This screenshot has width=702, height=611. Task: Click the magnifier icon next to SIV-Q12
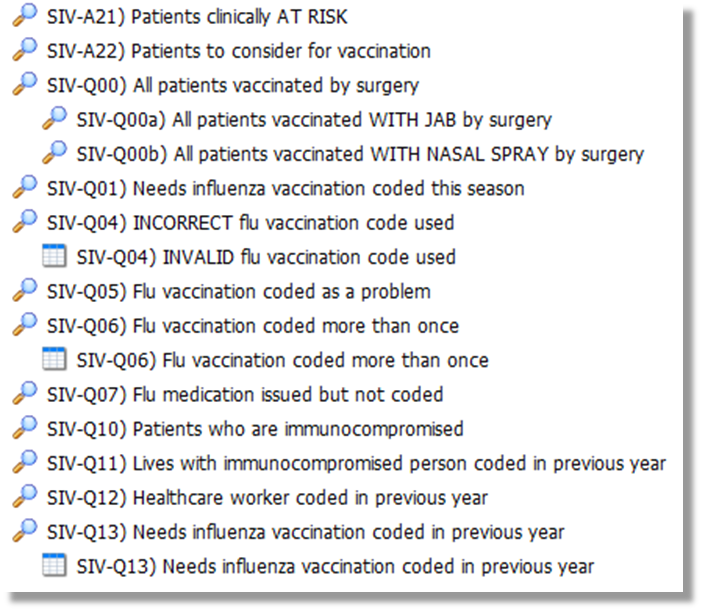click(25, 497)
